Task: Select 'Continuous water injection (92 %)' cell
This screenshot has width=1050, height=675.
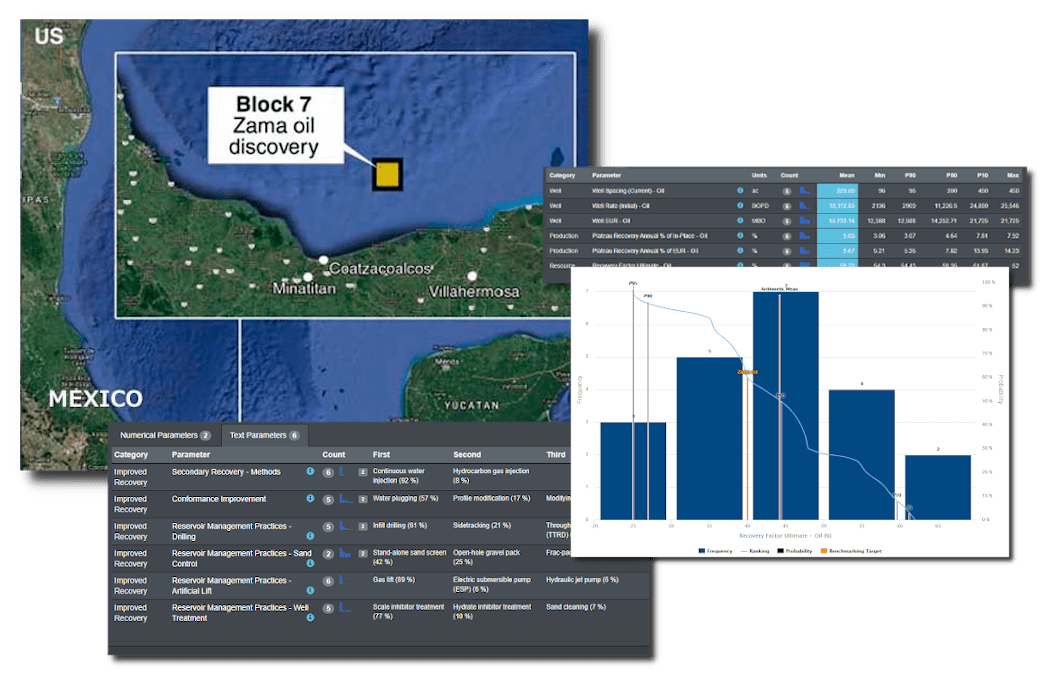Action: pos(398,475)
